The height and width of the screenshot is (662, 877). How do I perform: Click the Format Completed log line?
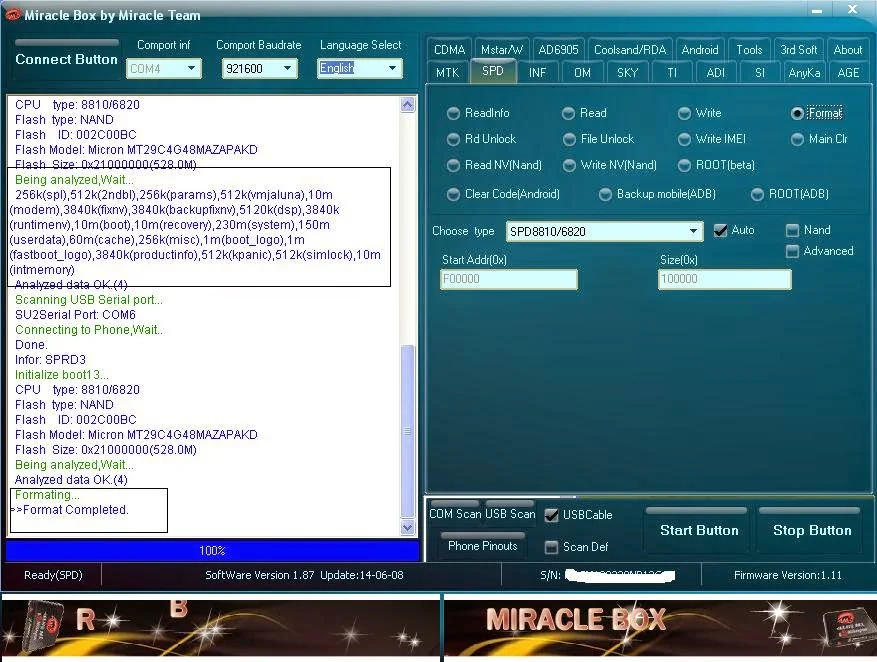(x=71, y=510)
